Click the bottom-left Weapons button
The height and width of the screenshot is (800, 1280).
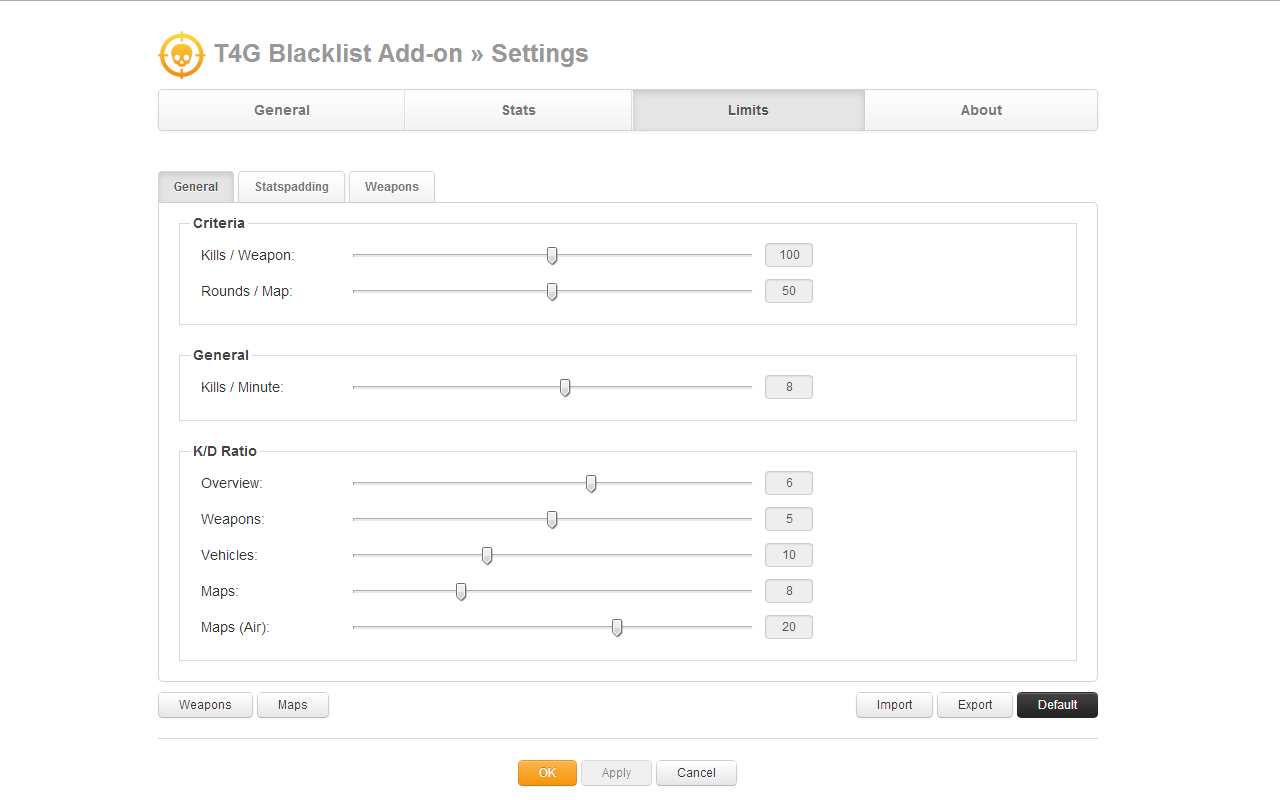(x=205, y=705)
